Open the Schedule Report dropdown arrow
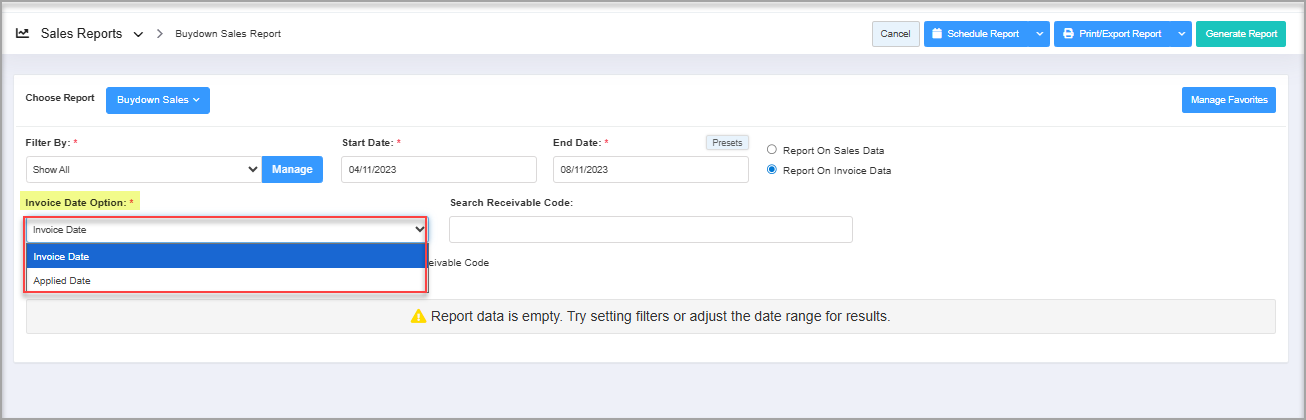This screenshot has width=1306, height=420. [1040, 34]
